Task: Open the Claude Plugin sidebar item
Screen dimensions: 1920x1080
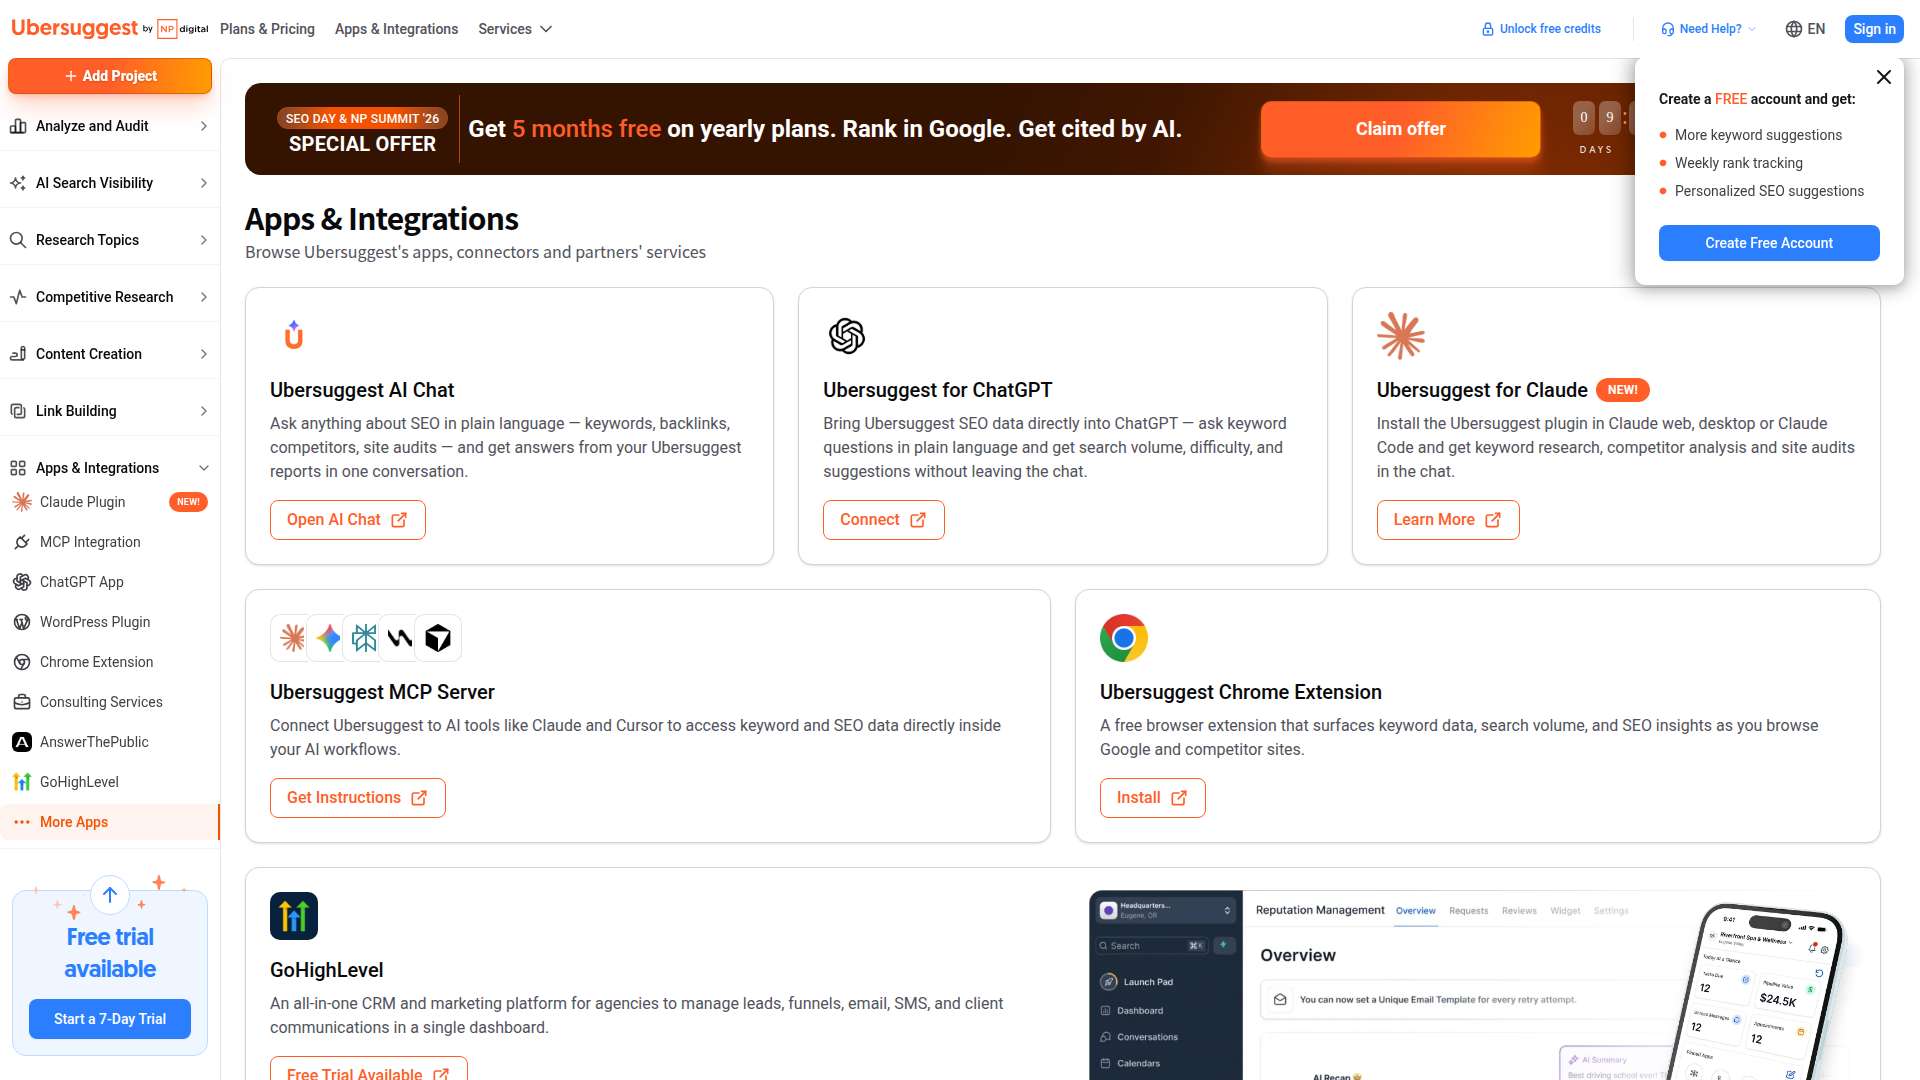Action: coord(110,502)
